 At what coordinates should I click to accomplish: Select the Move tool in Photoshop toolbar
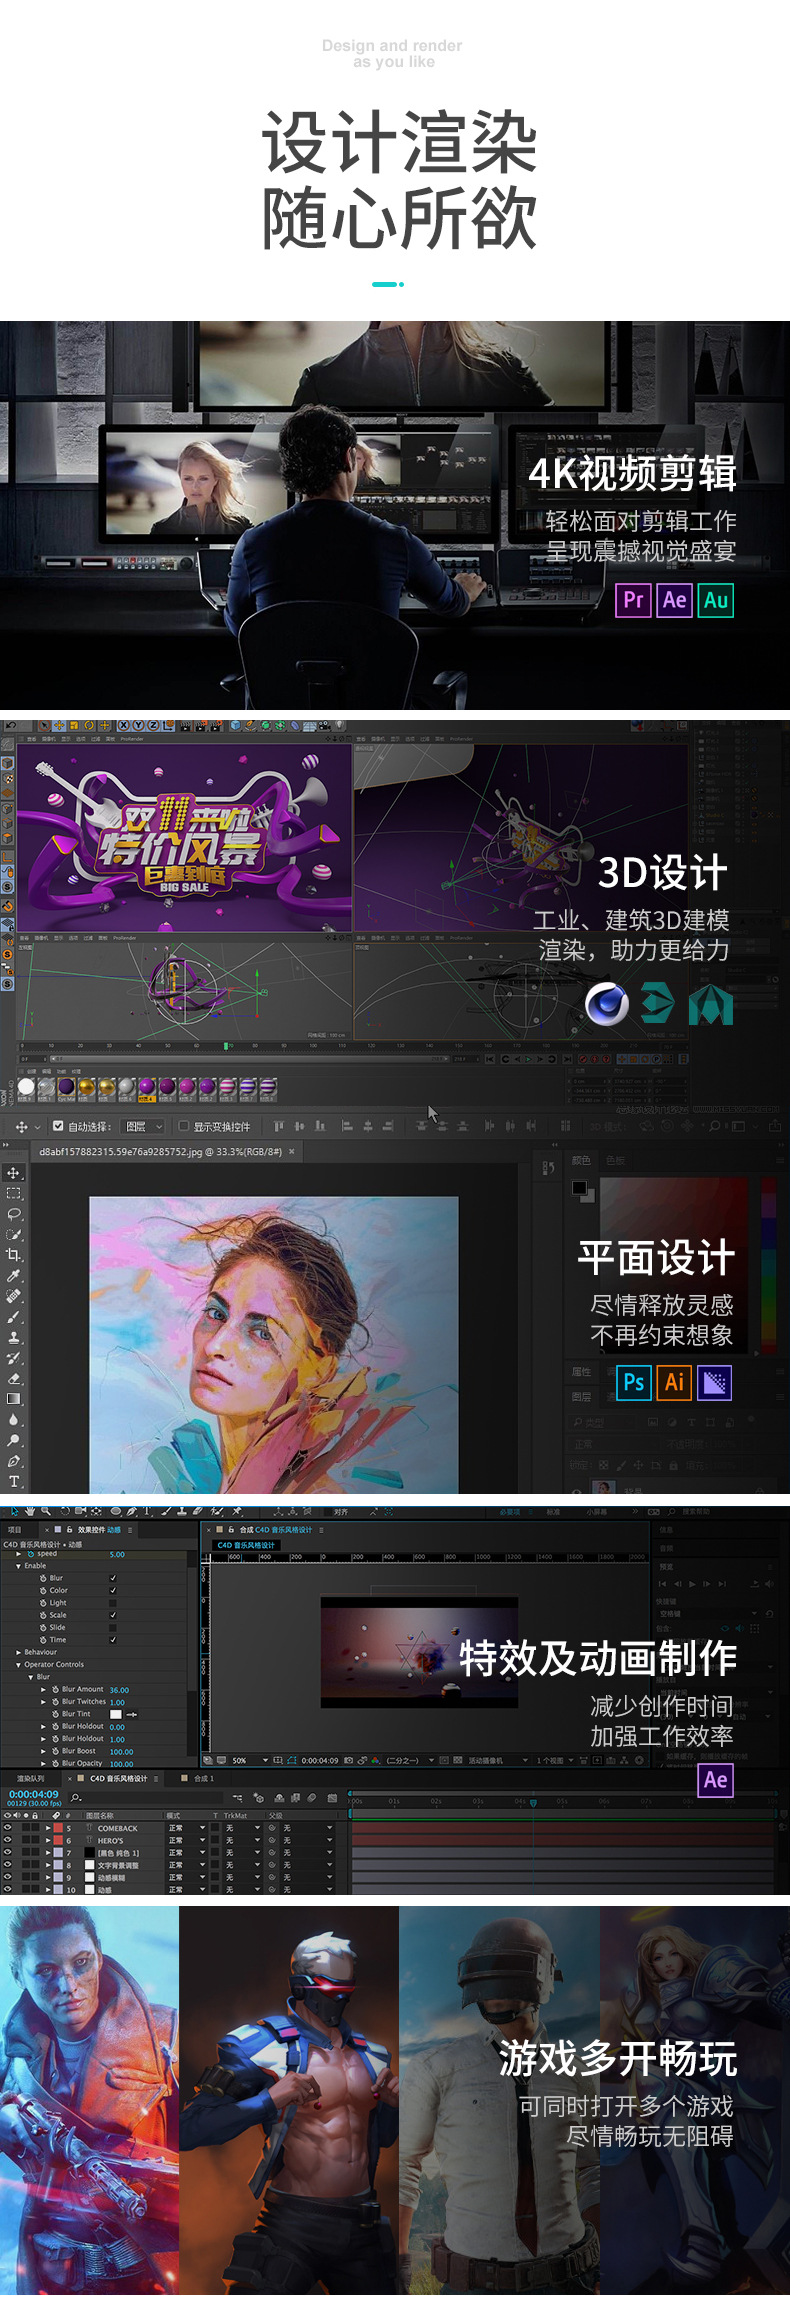tap(14, 1172)
